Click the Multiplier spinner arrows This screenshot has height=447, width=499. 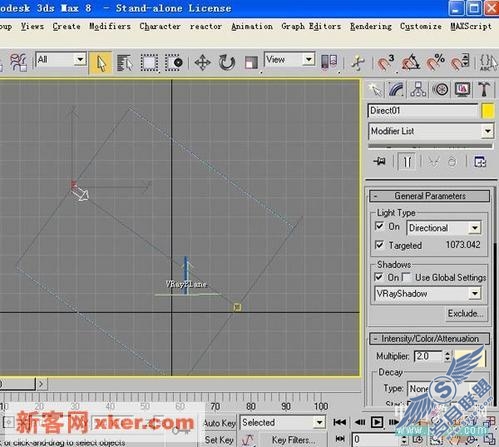click(x=447, y=356)
